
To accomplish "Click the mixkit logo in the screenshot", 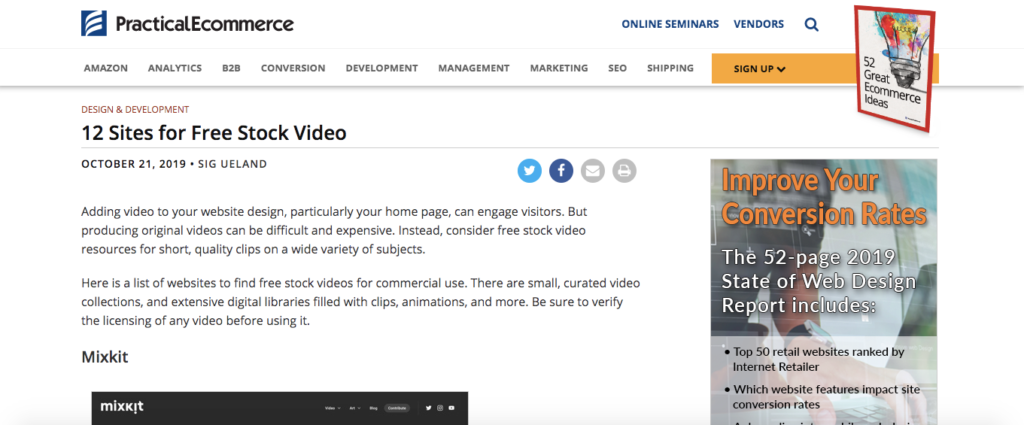I will 122,407.
